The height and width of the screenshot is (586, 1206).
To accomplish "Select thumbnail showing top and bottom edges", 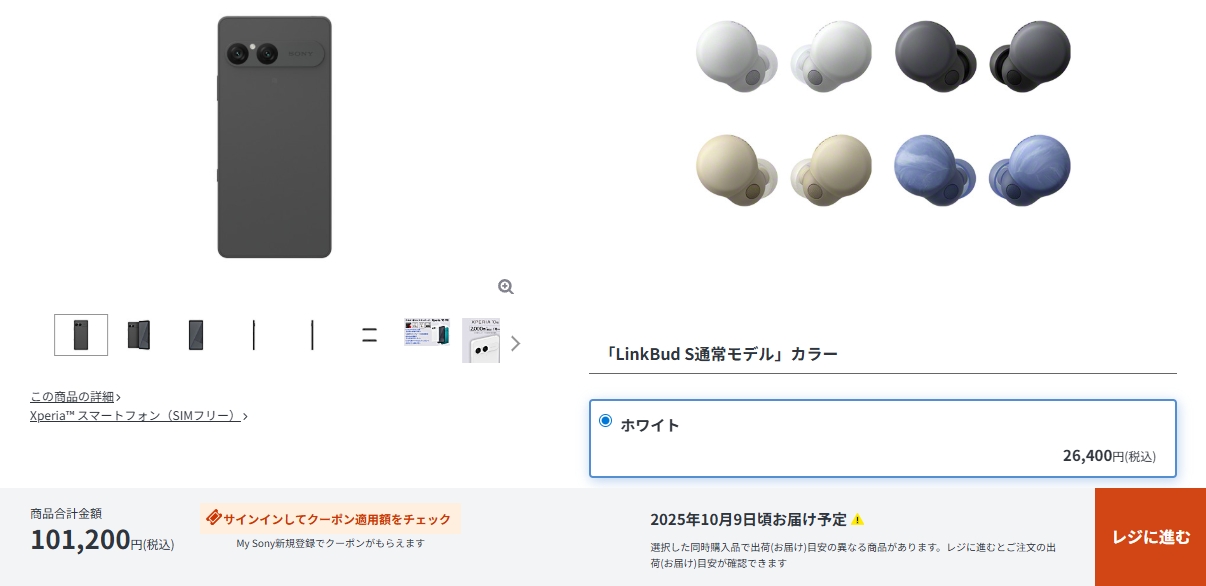I will coord(369,335).
